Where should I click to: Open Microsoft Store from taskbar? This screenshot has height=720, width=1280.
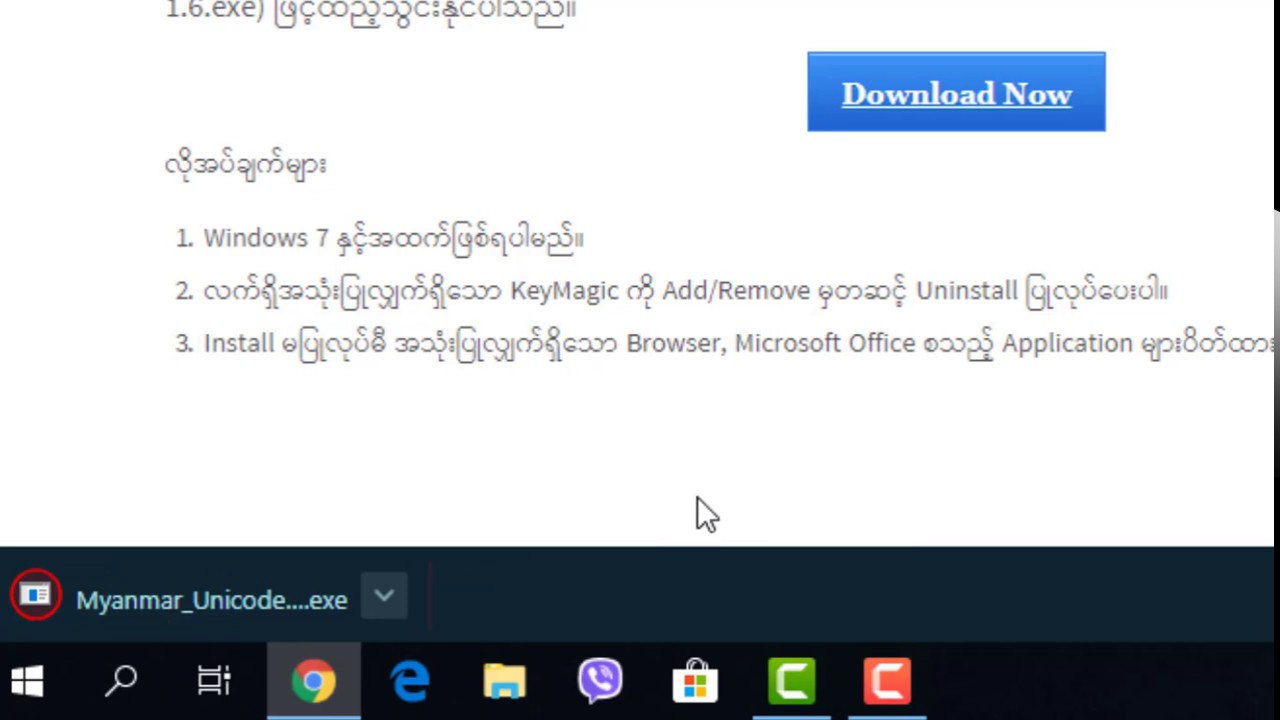(695, 682)
